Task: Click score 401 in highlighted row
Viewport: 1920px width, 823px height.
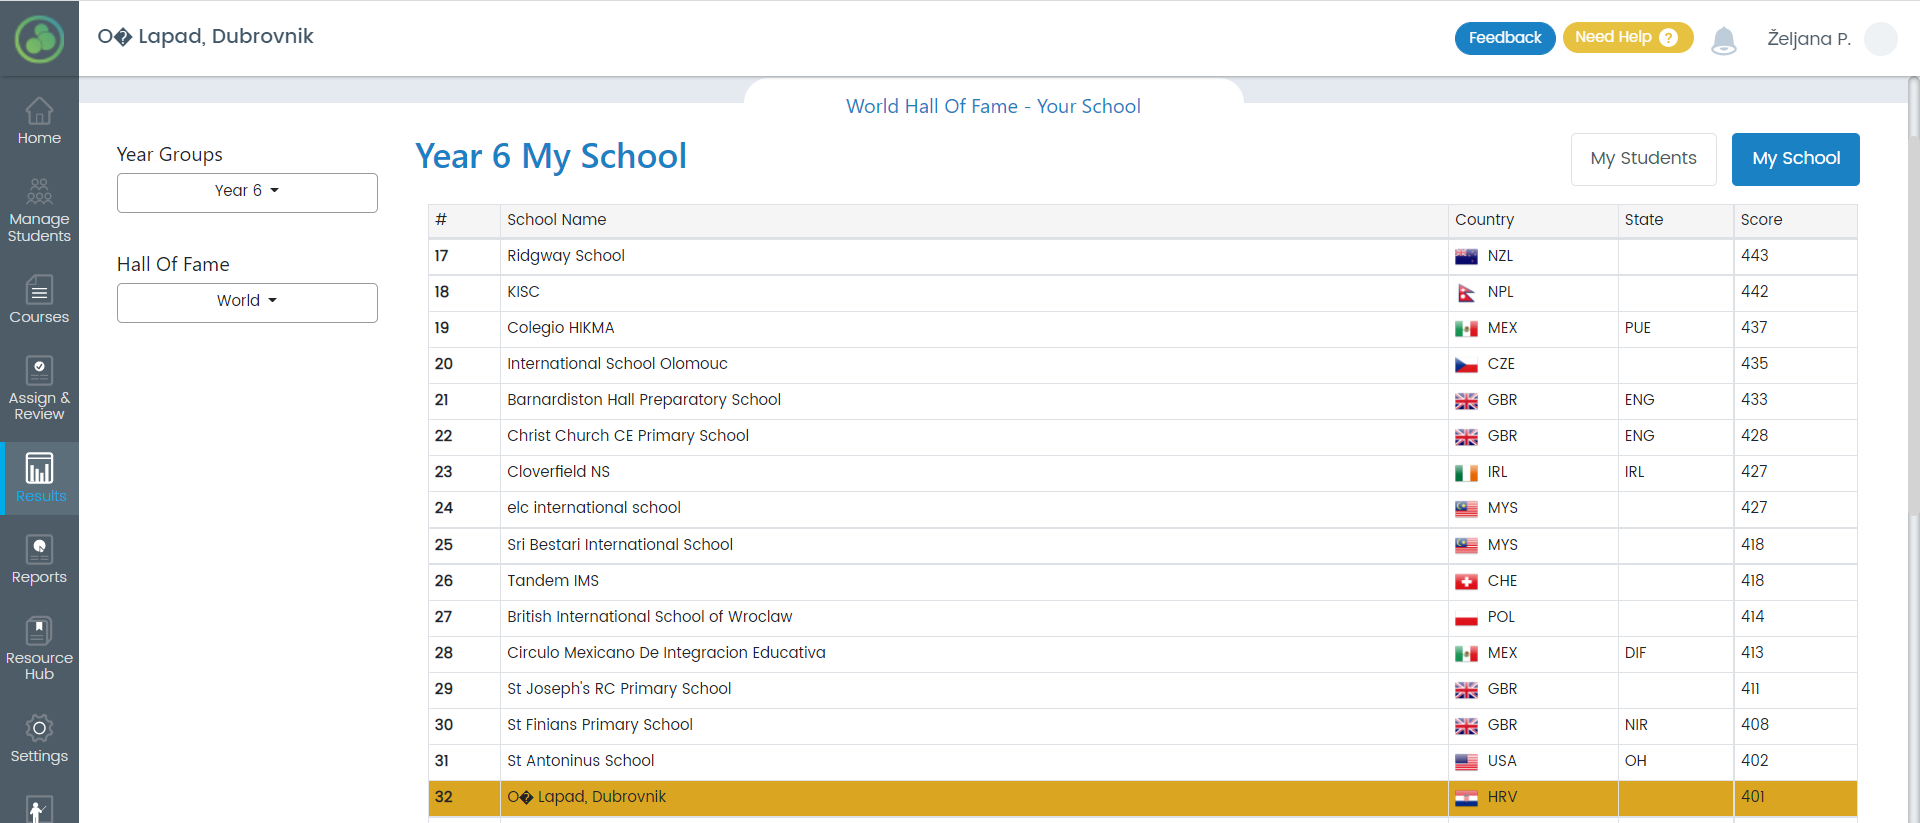Action: pyautogui.click(x=1752, y=797)
